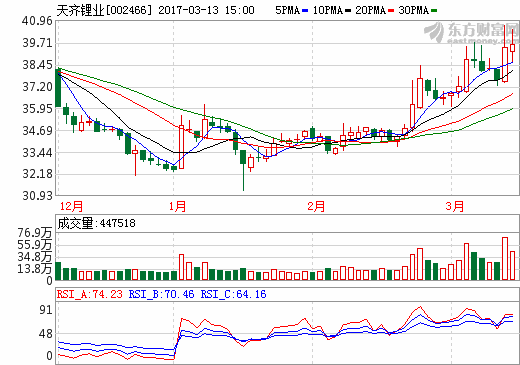Click the last red candlestick on the right
520x365 pixels.
pyautogui.click(x=512, y=46)
